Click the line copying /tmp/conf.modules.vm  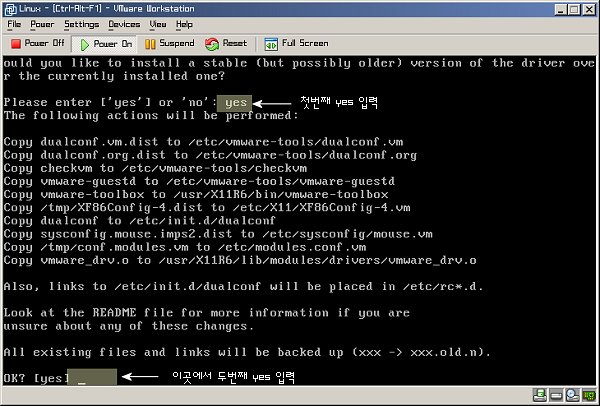(185, 247)
